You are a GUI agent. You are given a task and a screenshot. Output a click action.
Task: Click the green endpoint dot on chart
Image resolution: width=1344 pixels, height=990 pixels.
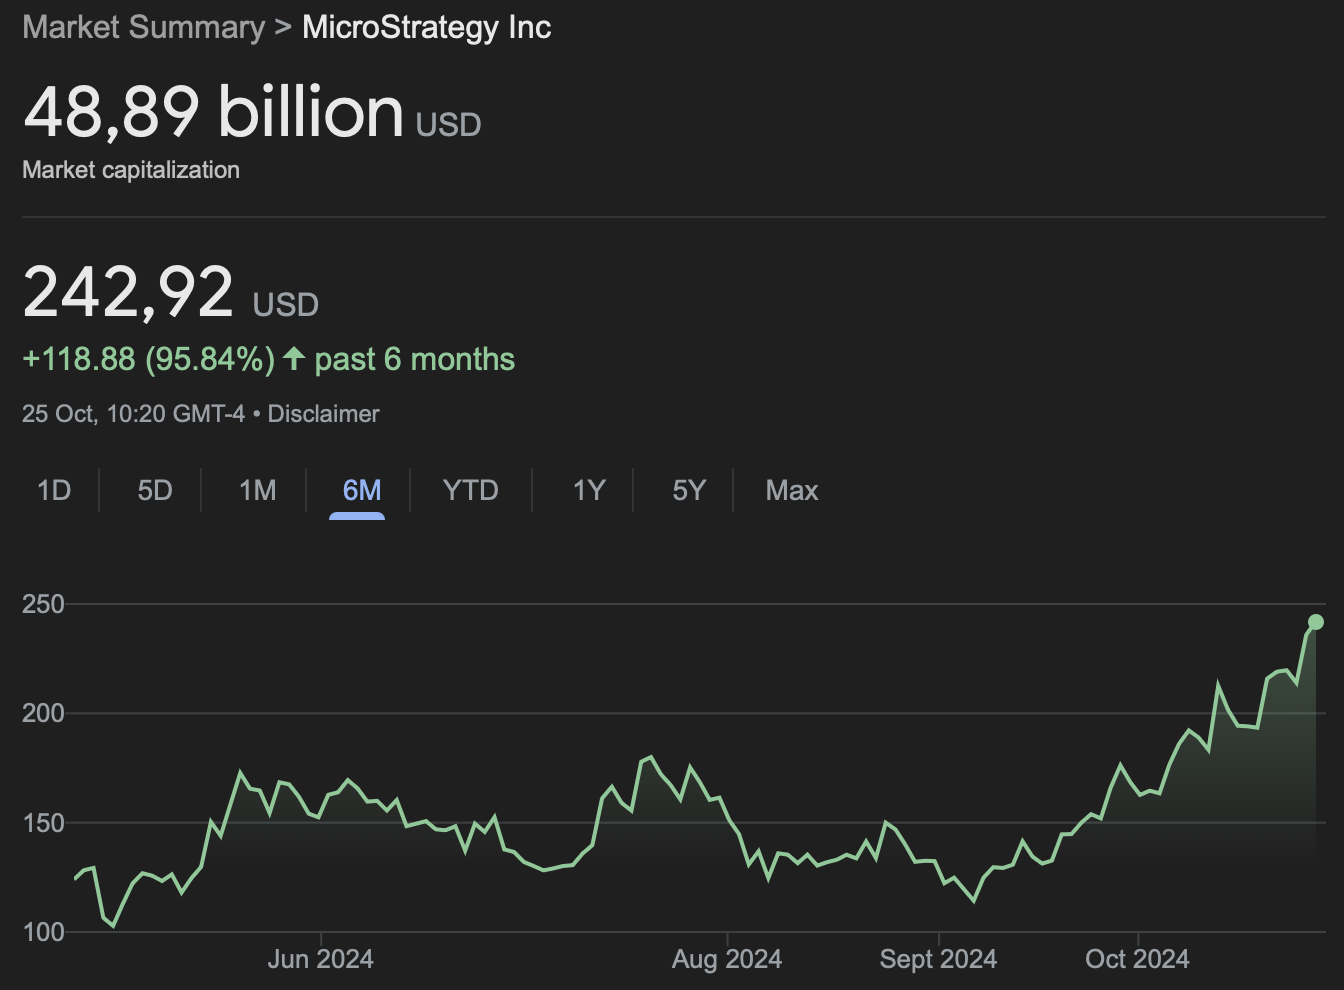[x=1316, y=622]
